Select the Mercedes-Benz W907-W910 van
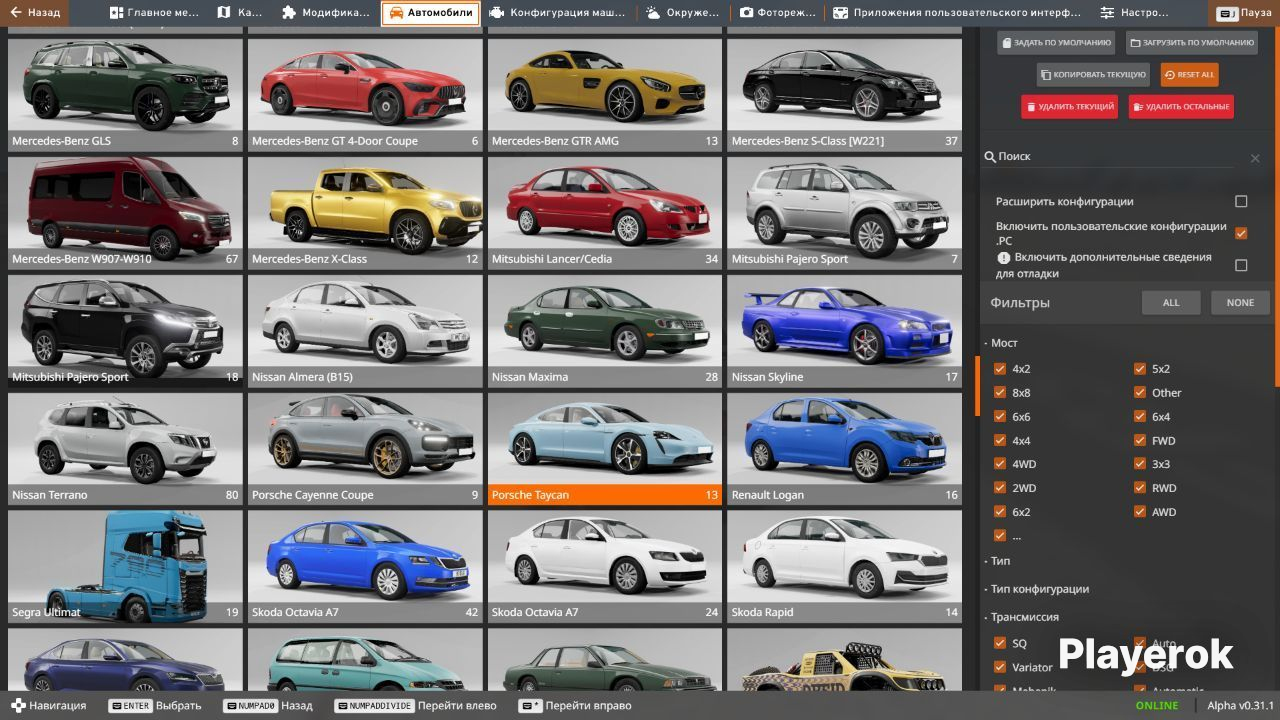 [125, 212]
